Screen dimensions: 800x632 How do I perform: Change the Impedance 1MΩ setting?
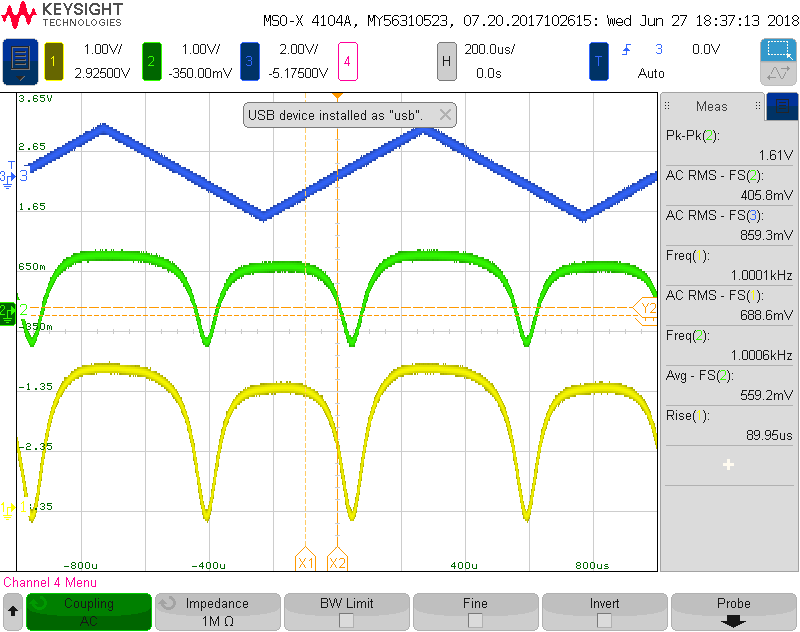(218, 612)
